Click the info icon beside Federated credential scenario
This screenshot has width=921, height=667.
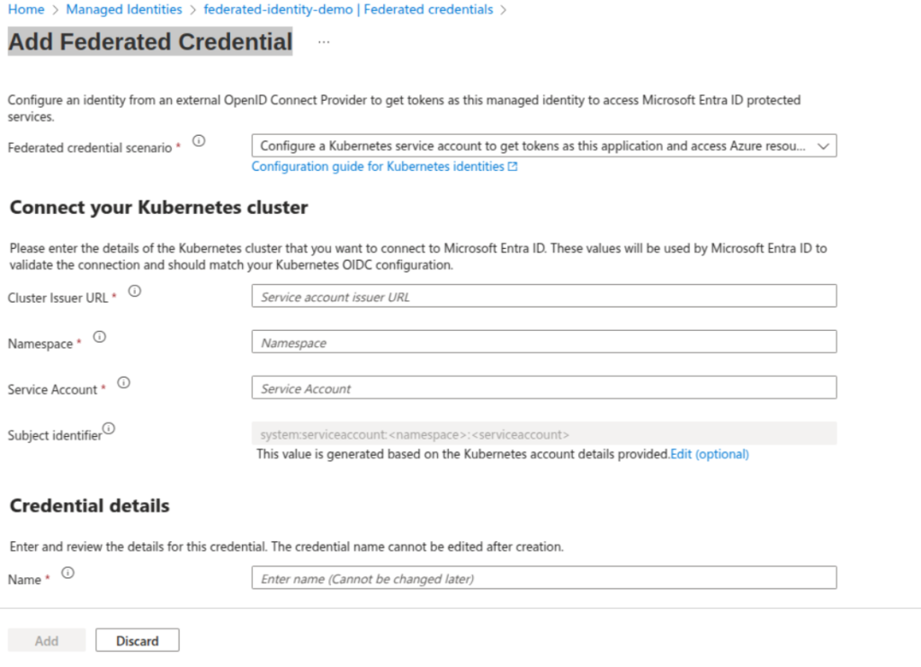click(199, 141)
